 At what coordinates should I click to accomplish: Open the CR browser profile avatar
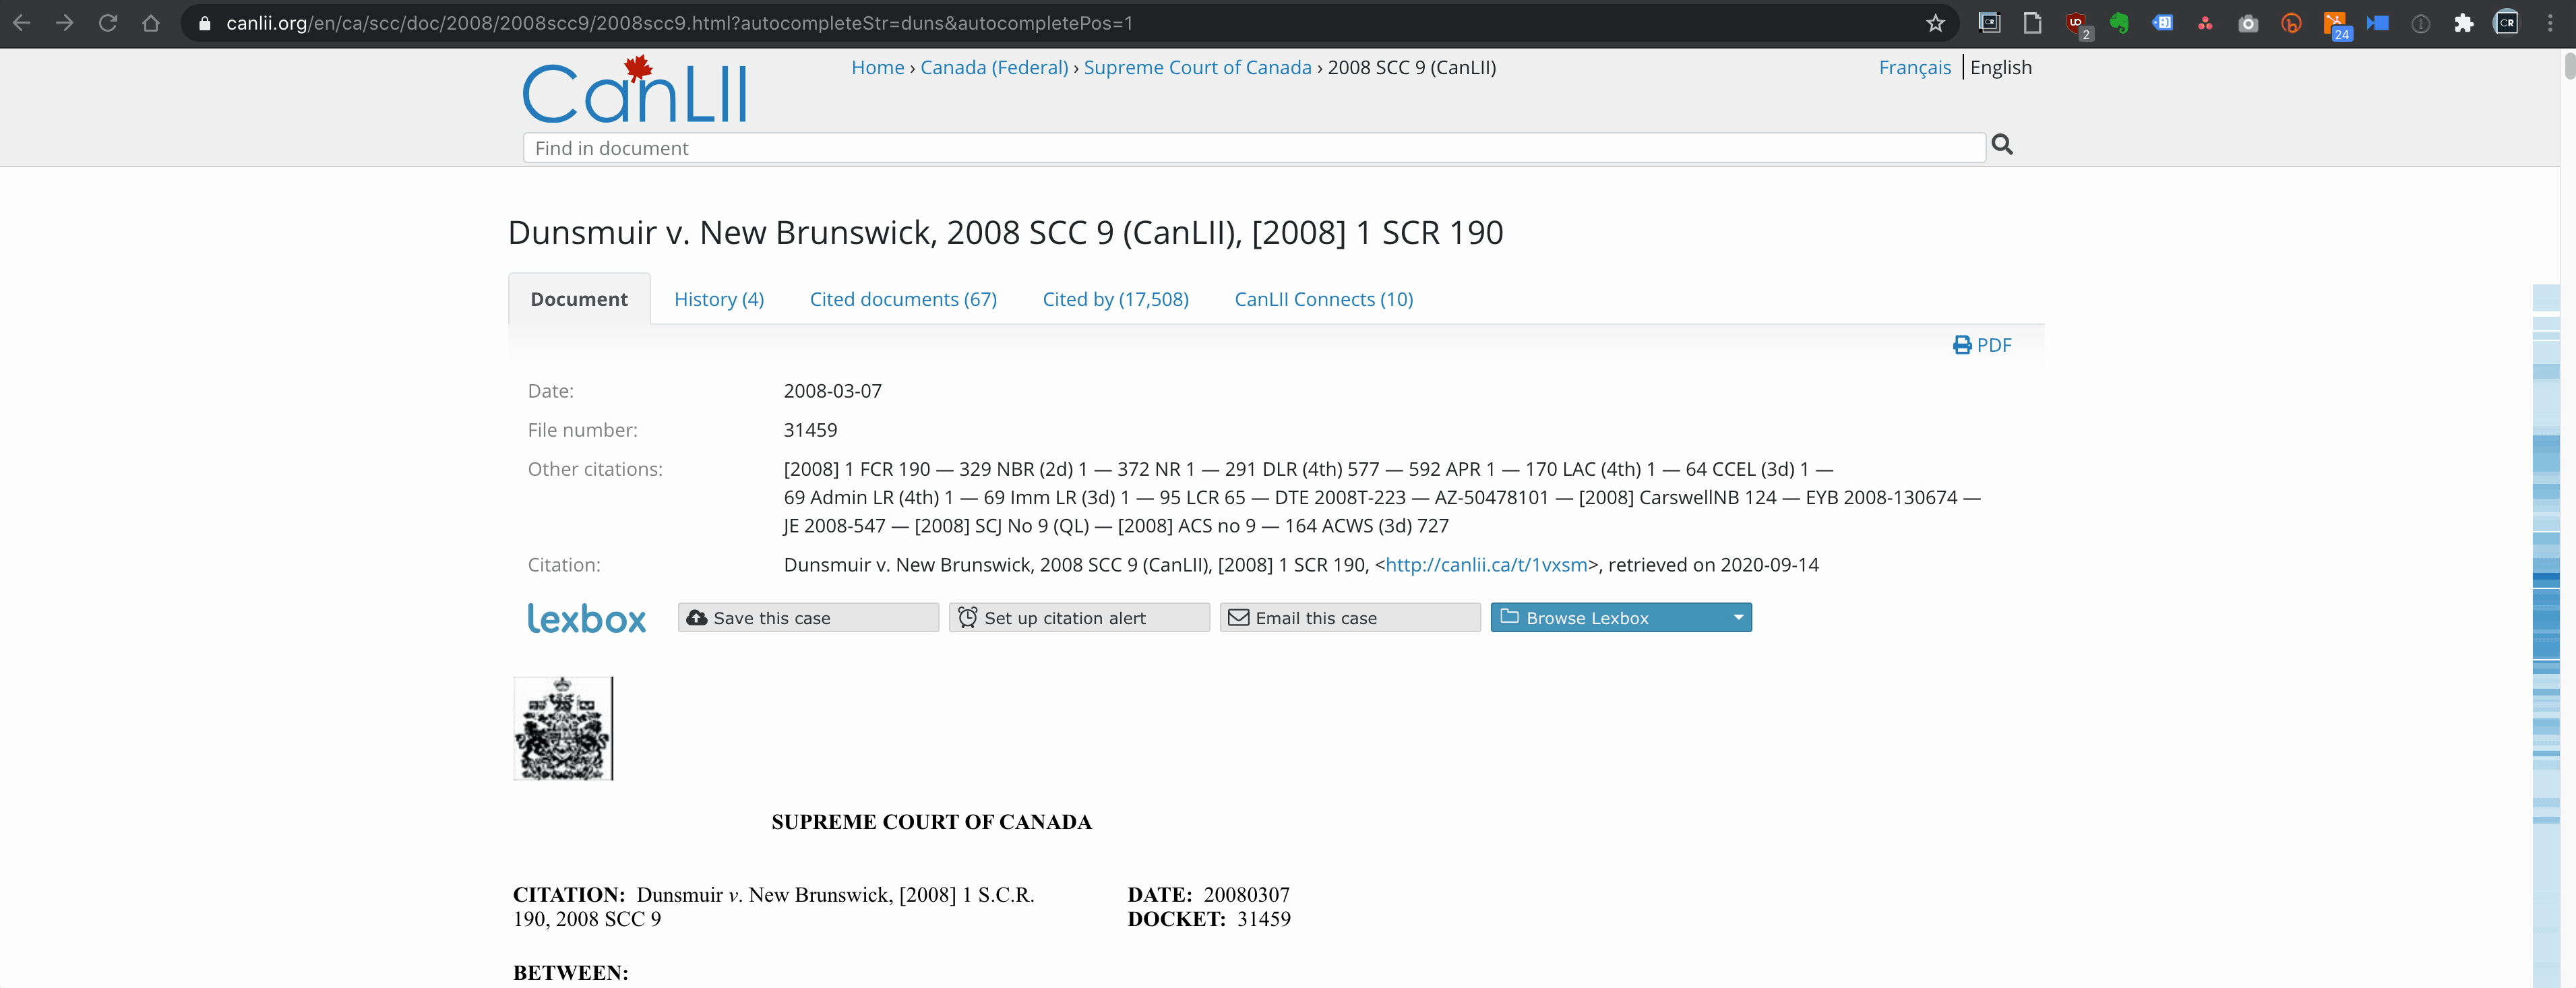tap(2507, 22)
